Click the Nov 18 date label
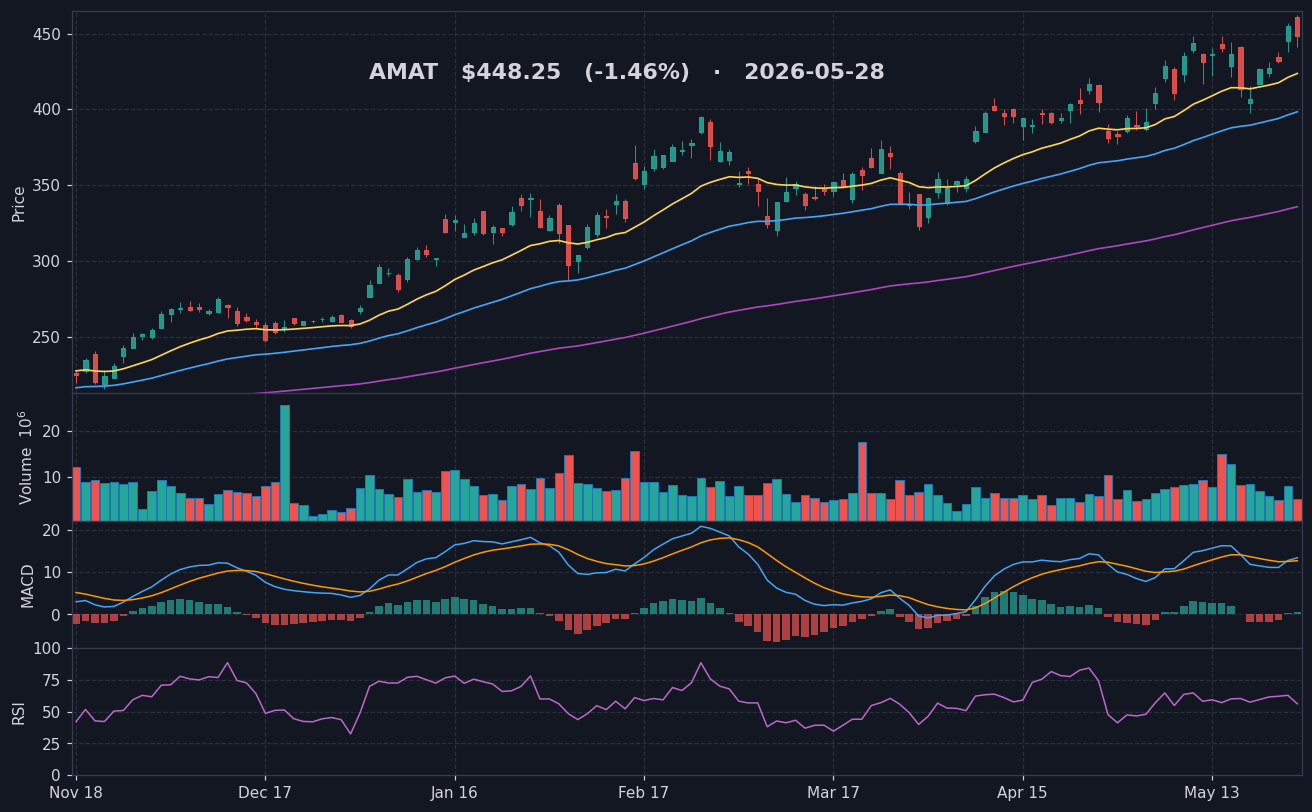Viewport: 1312px width, 812px height. (x=76, y=794)
